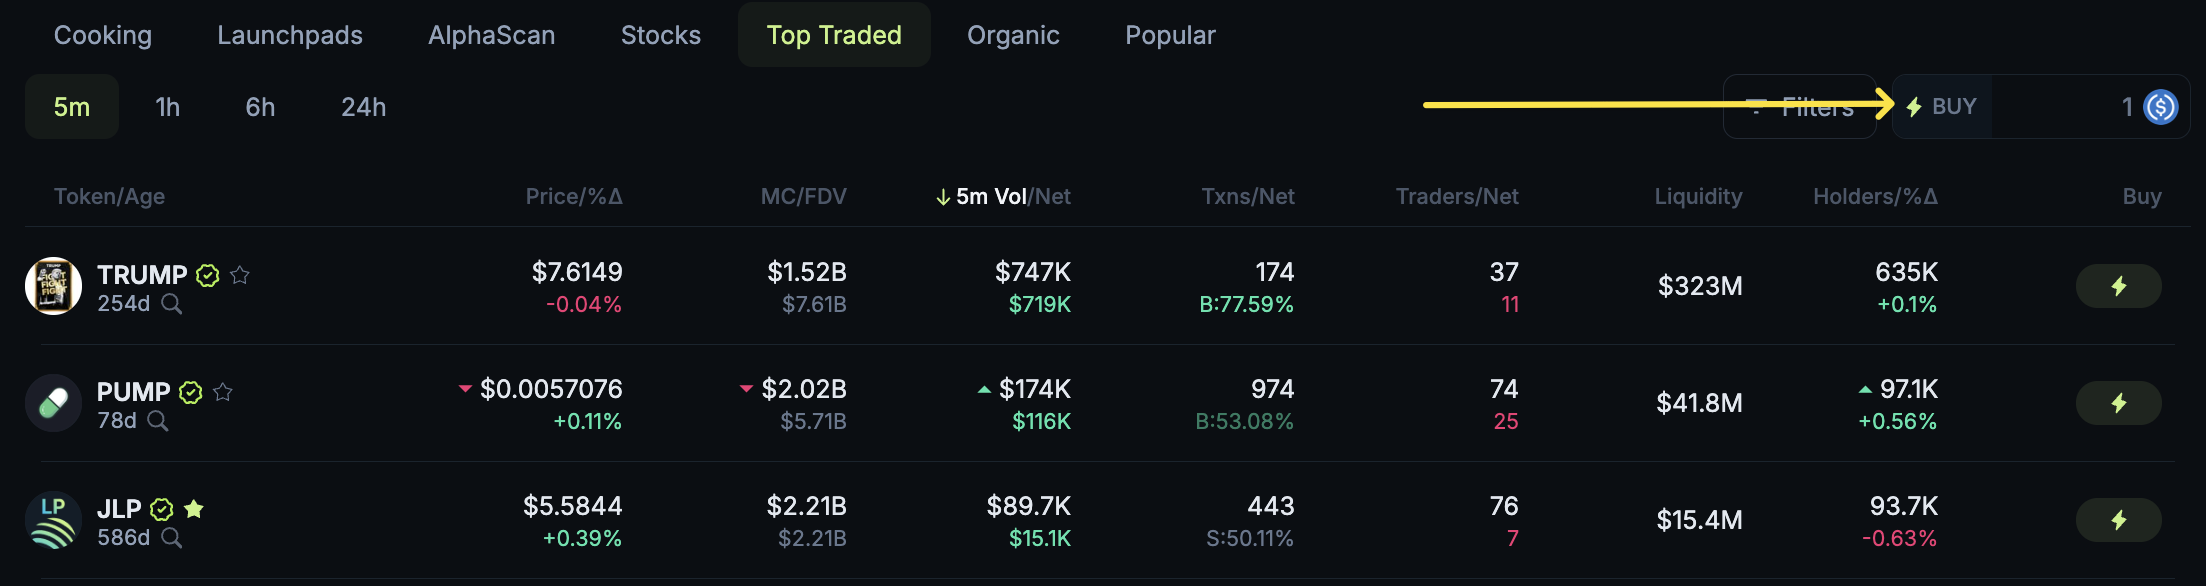2206x586 pixels.
Task: Click the sort arrow on the 5m Vol column
Action: [x=941, y=196]
